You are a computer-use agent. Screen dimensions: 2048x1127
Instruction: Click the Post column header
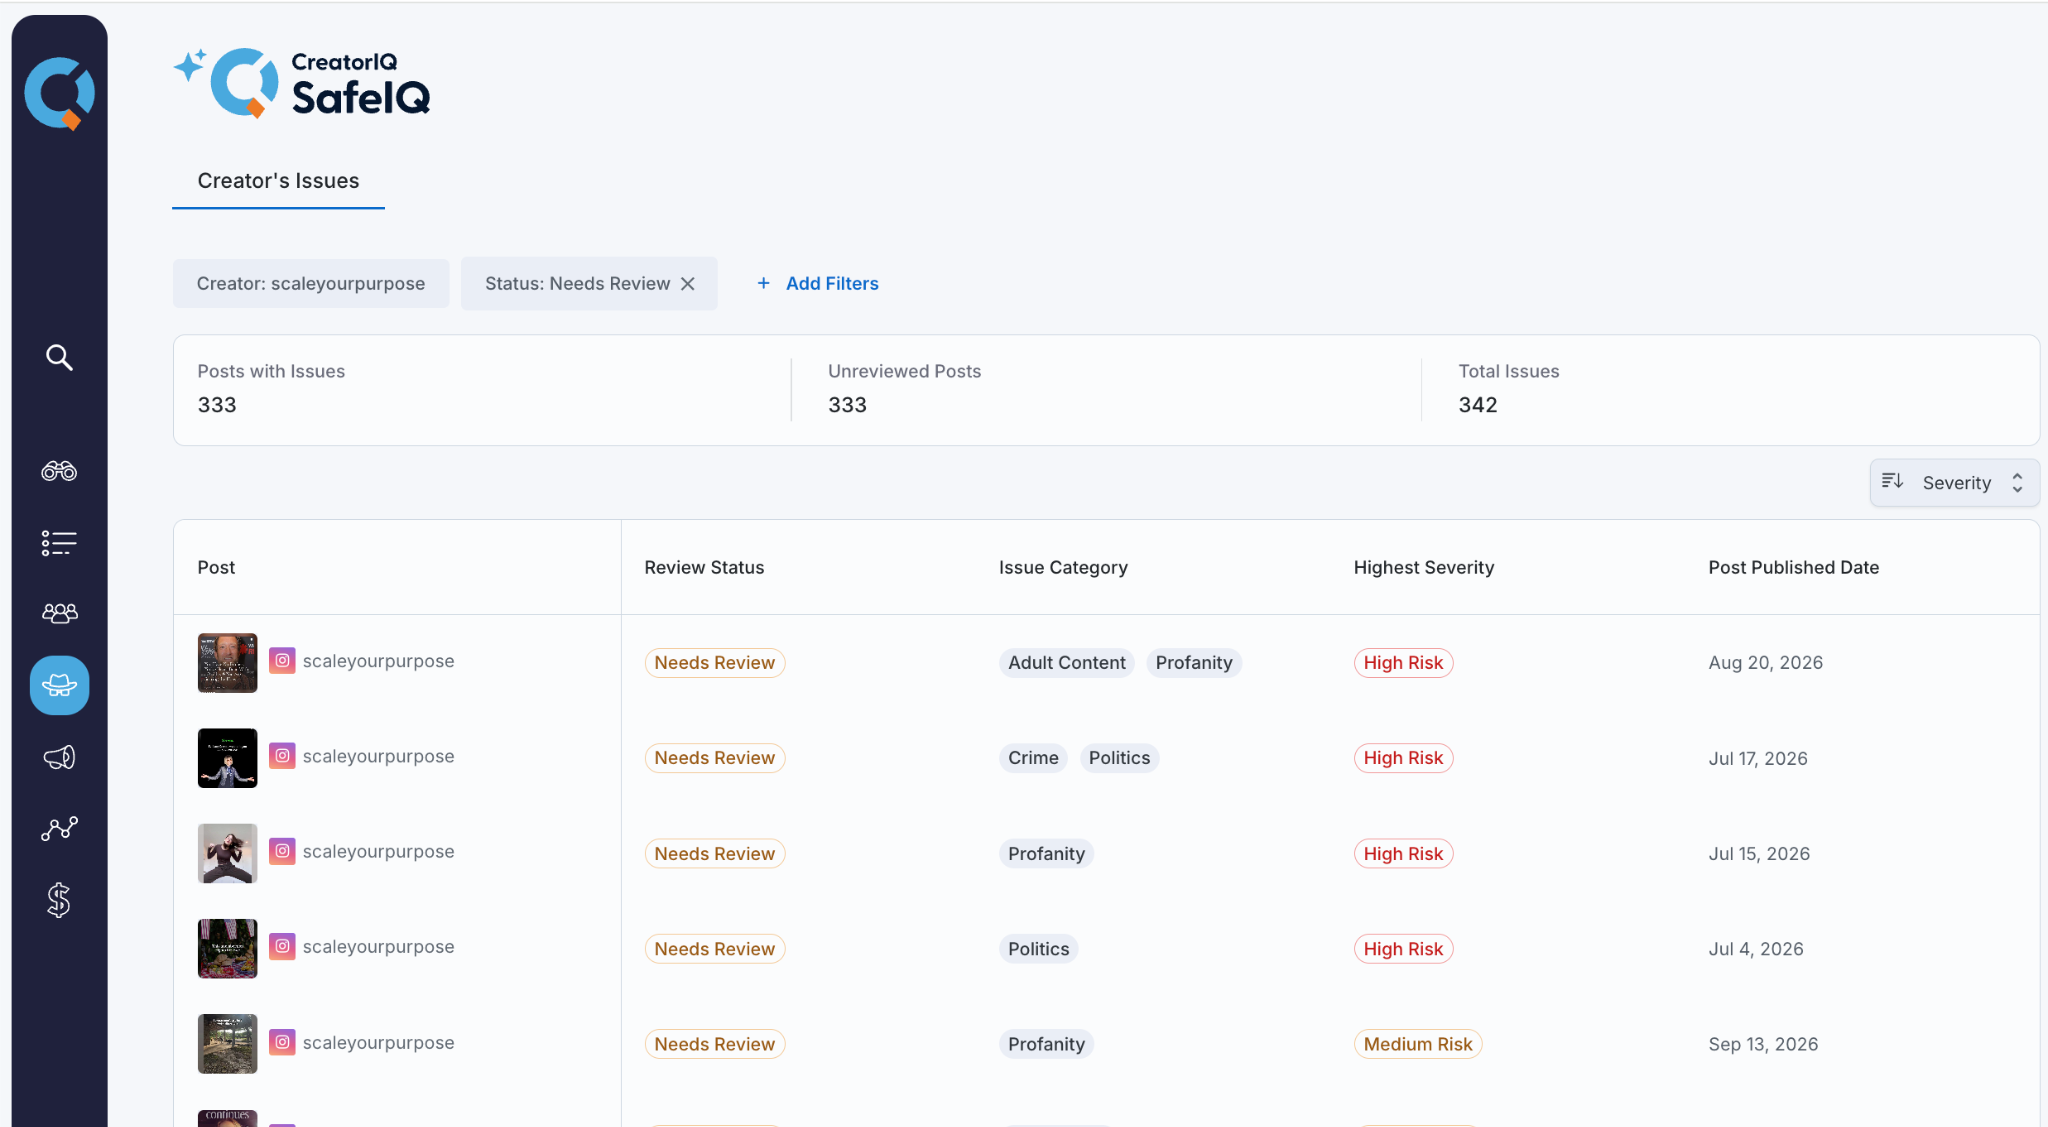click(x=216, y=567)
